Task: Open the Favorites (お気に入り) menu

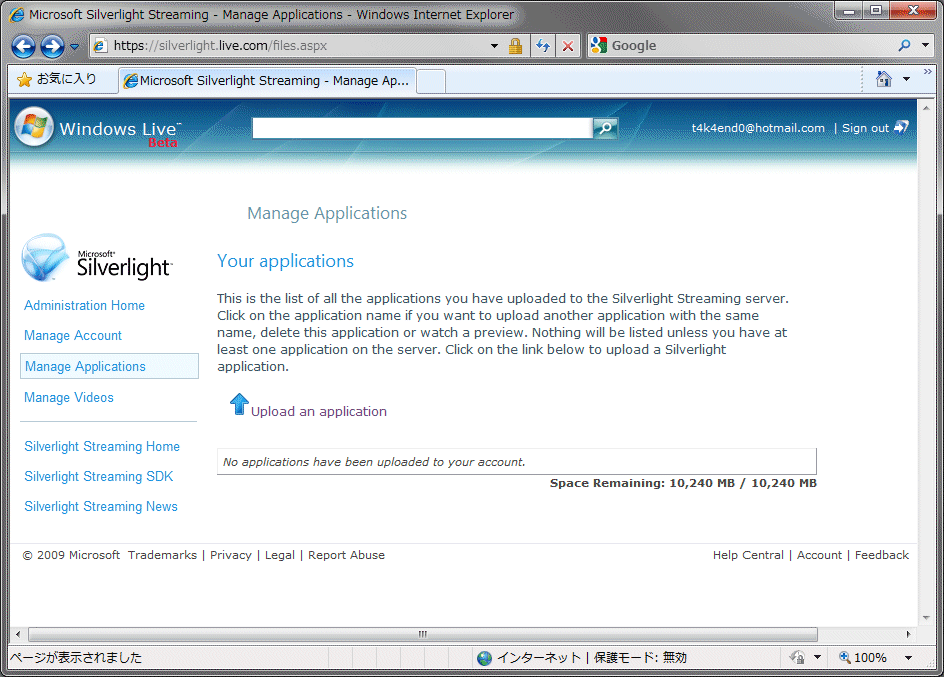Action: pyautogui.click(x=57, y=80)
